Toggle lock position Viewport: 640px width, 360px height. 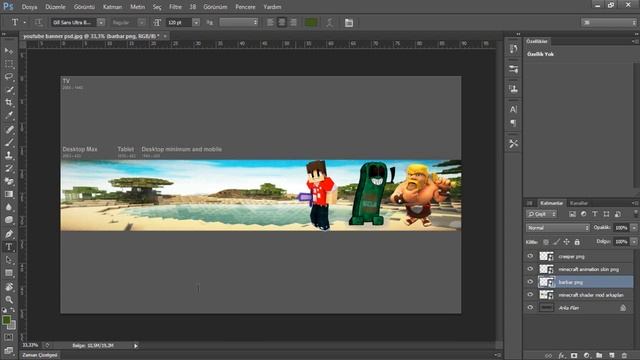(x=567, y=242)
